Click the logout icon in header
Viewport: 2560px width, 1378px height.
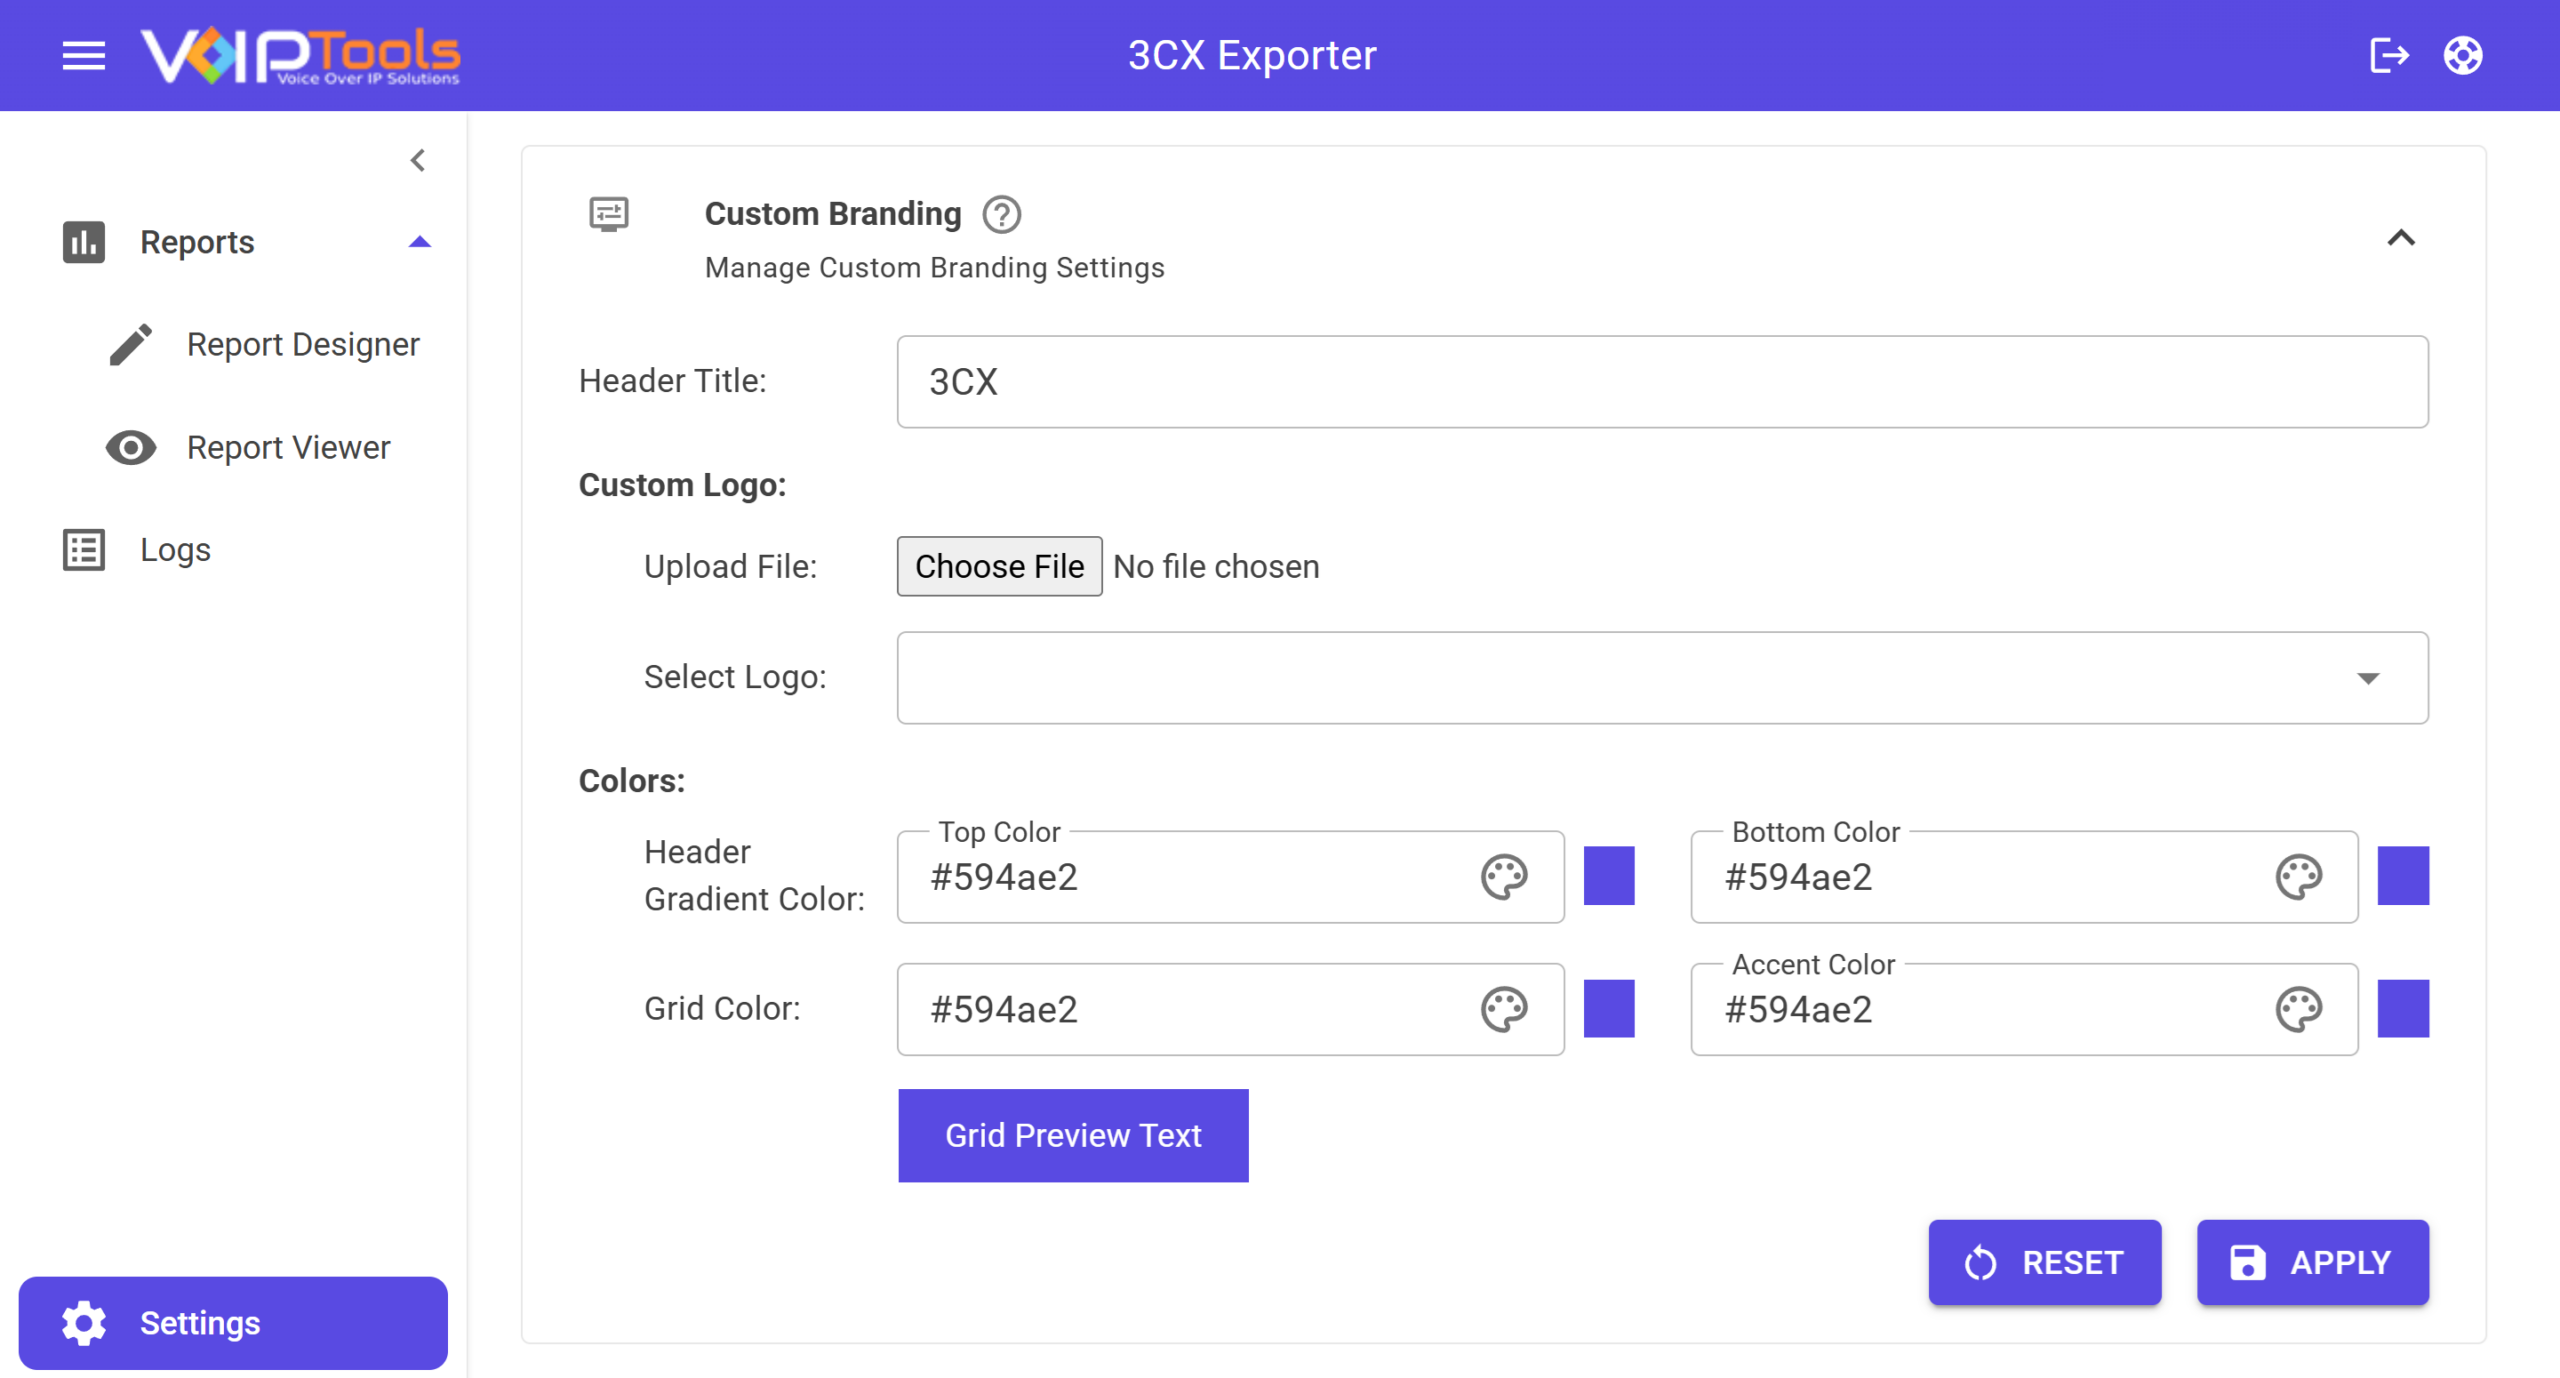[x=2389, y=55]
